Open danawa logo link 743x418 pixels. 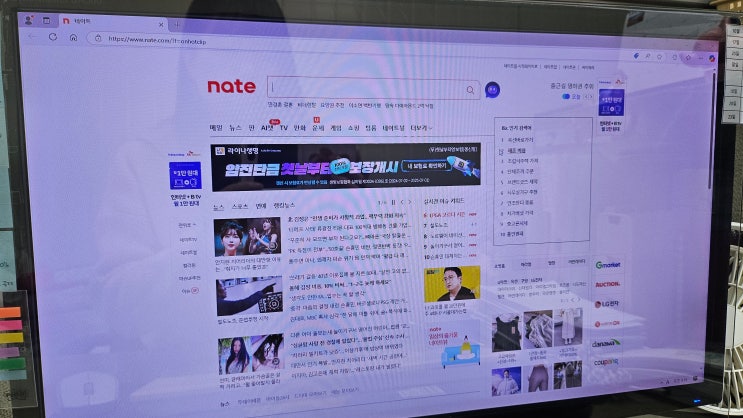606,343
